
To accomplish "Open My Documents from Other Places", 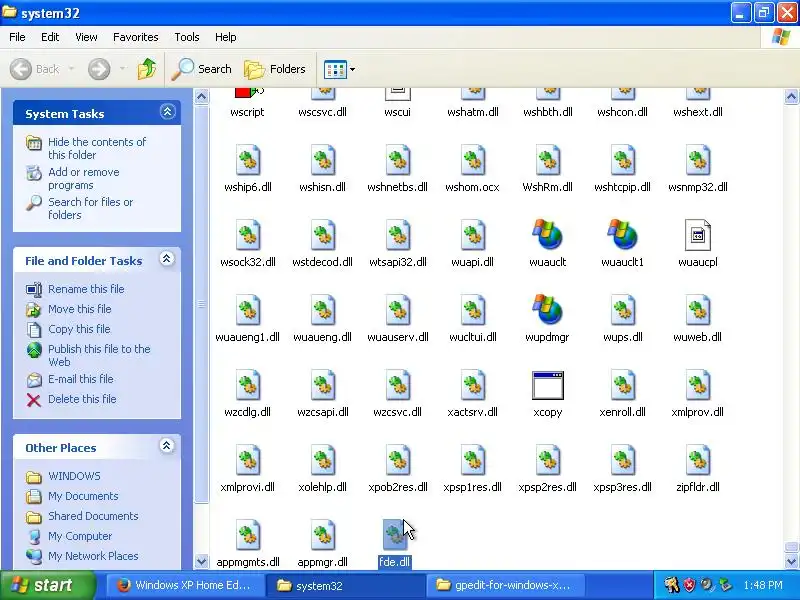I will 83,496.
